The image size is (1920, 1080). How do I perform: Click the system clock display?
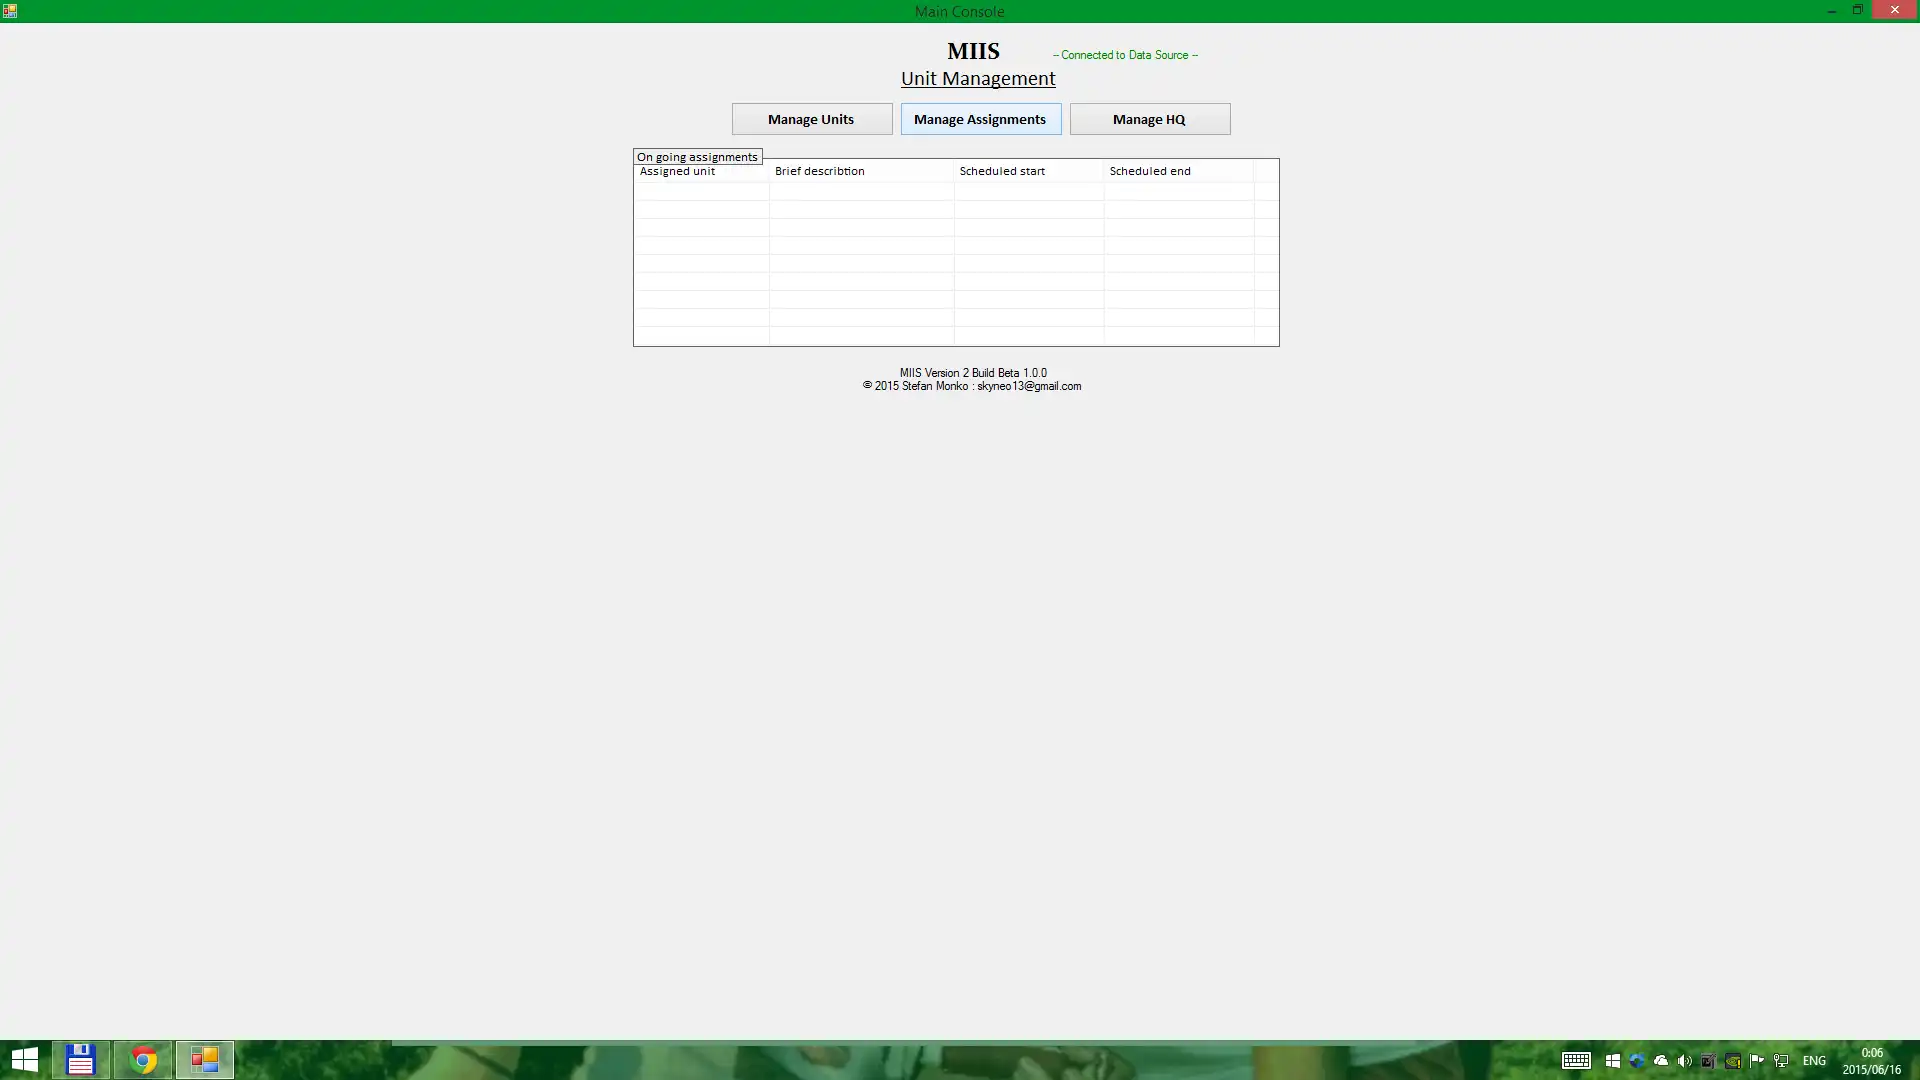point(1871,1060)
